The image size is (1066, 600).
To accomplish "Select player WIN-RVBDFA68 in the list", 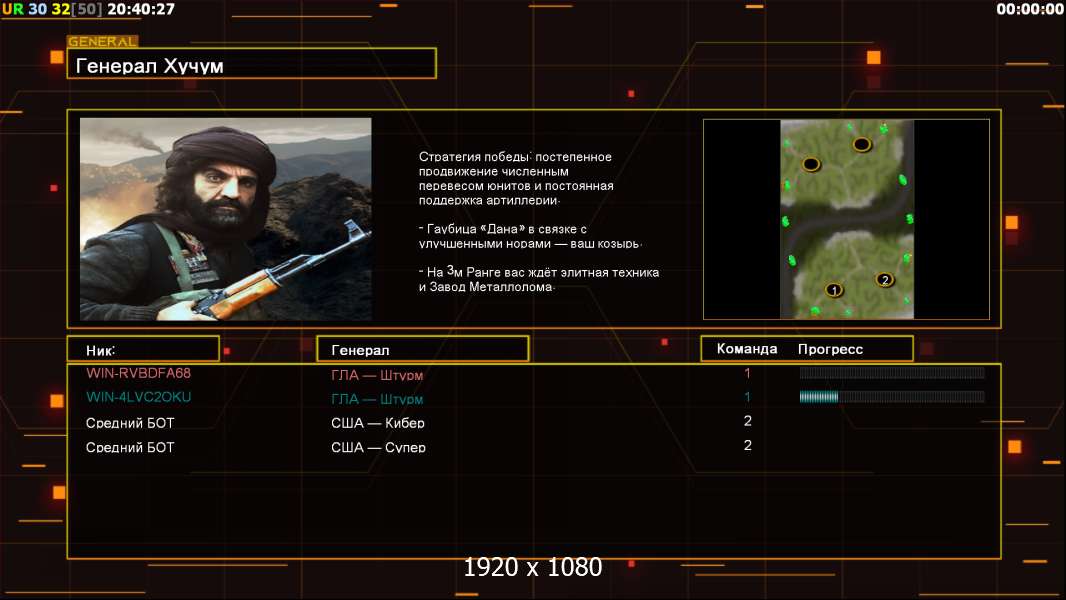I will coord(138,373).
